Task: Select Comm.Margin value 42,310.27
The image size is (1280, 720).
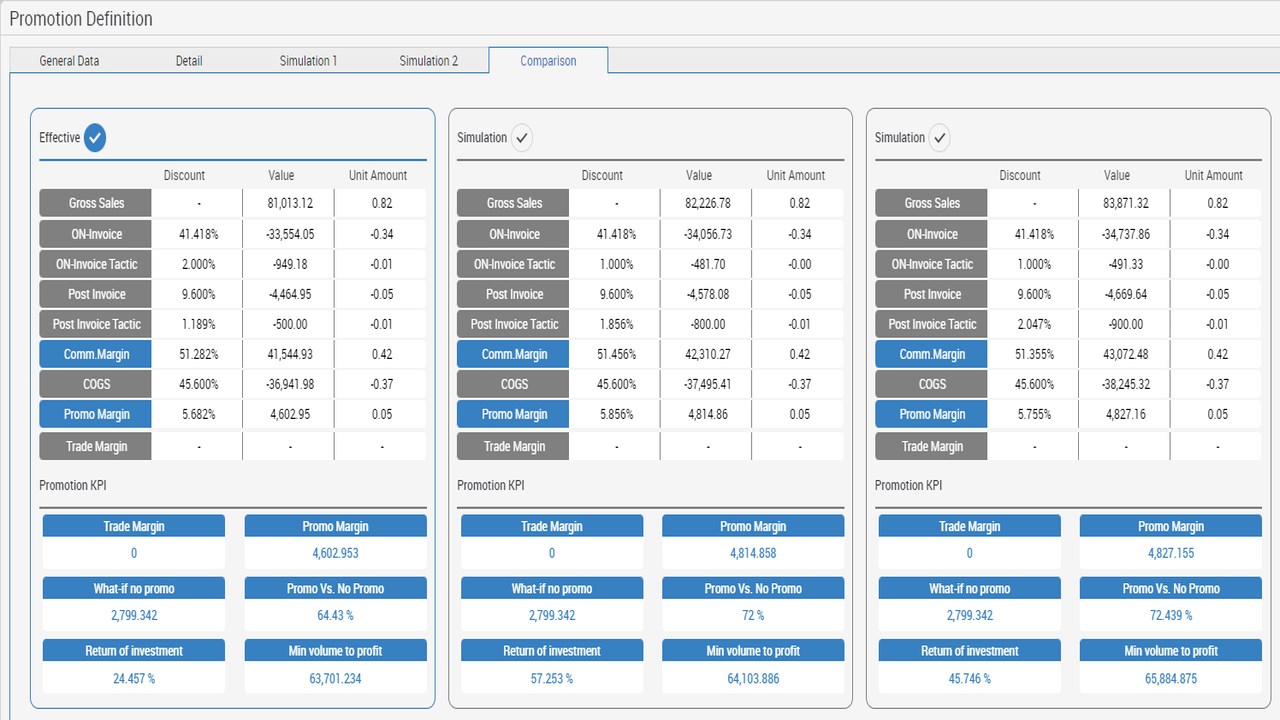Action: pos(706,354)
